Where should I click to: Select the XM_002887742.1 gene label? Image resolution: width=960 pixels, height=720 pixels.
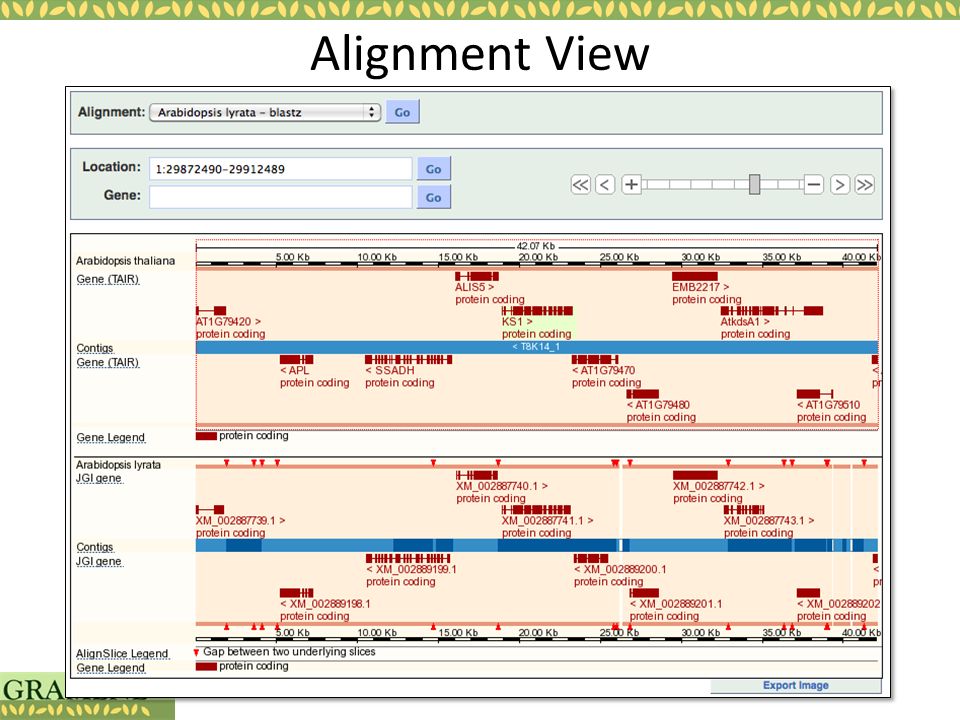pos(719,486)
